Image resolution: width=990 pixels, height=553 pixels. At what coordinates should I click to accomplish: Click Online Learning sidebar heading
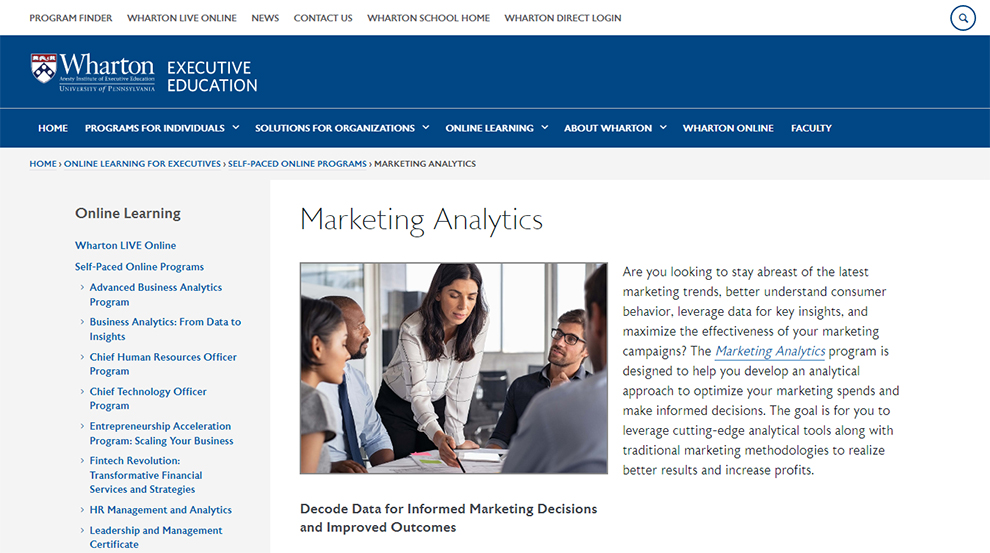(x=128, y=213)
